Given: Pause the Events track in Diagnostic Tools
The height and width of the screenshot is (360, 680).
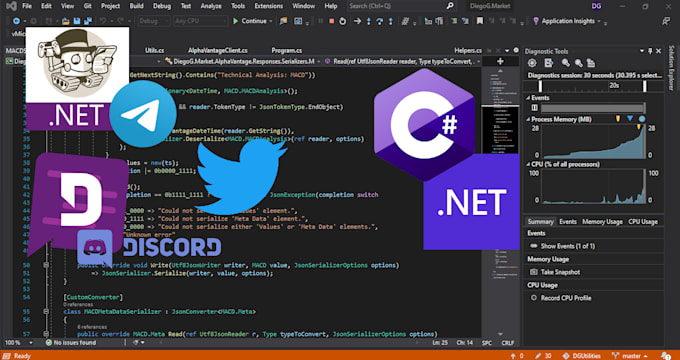Looking at the screenshot, I should click(x=534, y=108).
